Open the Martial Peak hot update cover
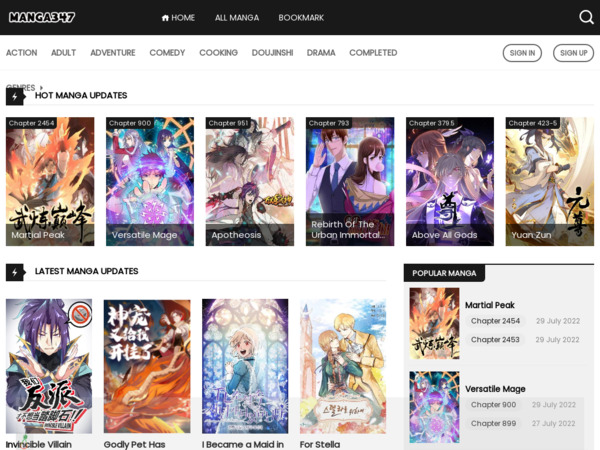 click(x=50, y=181)
